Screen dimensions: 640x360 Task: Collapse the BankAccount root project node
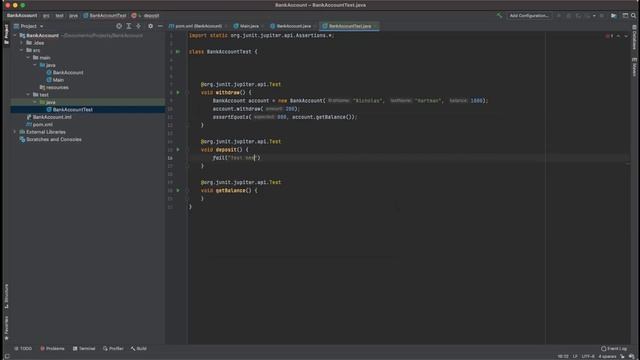pos(15,36)
